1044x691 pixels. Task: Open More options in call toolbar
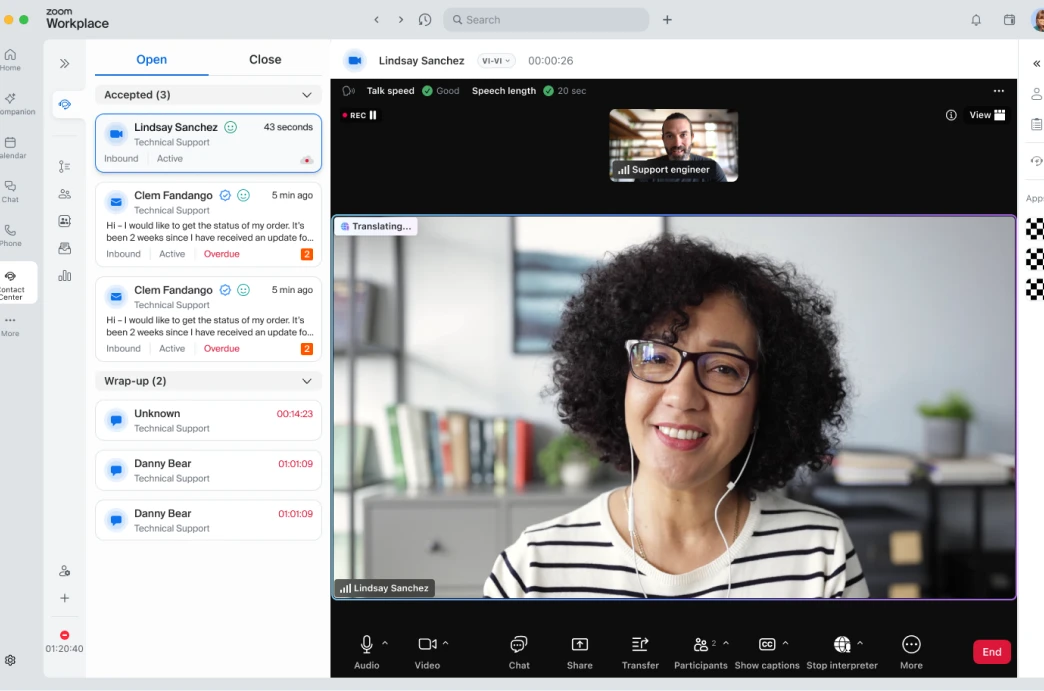[911, 652]
